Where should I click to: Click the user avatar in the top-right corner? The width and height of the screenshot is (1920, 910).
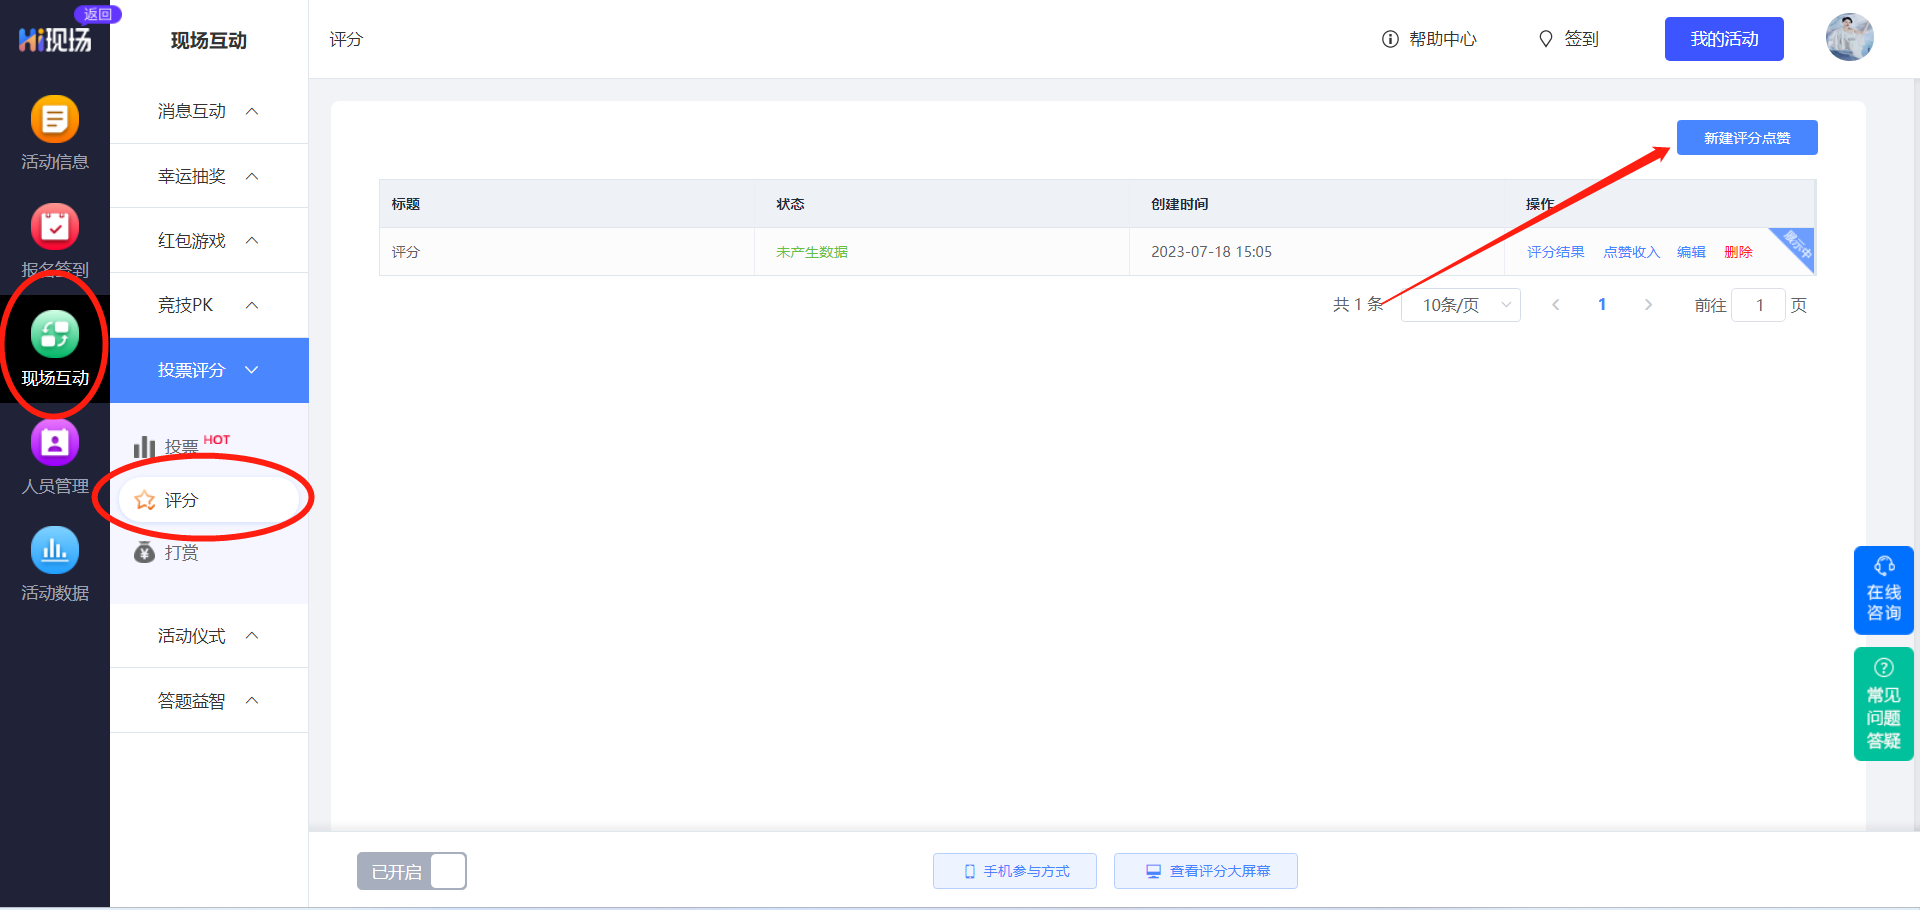[1849, 38]
